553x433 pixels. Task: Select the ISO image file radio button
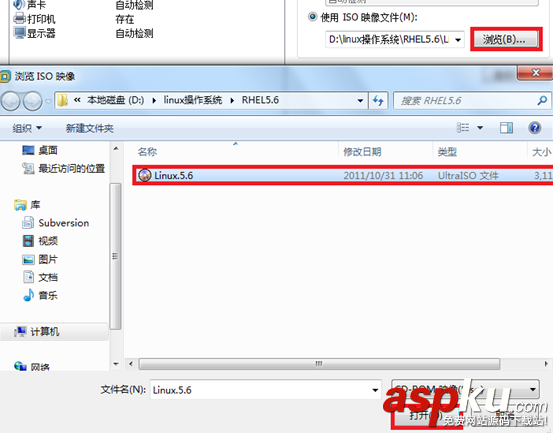pyautogui.click(x=312, y=17)
